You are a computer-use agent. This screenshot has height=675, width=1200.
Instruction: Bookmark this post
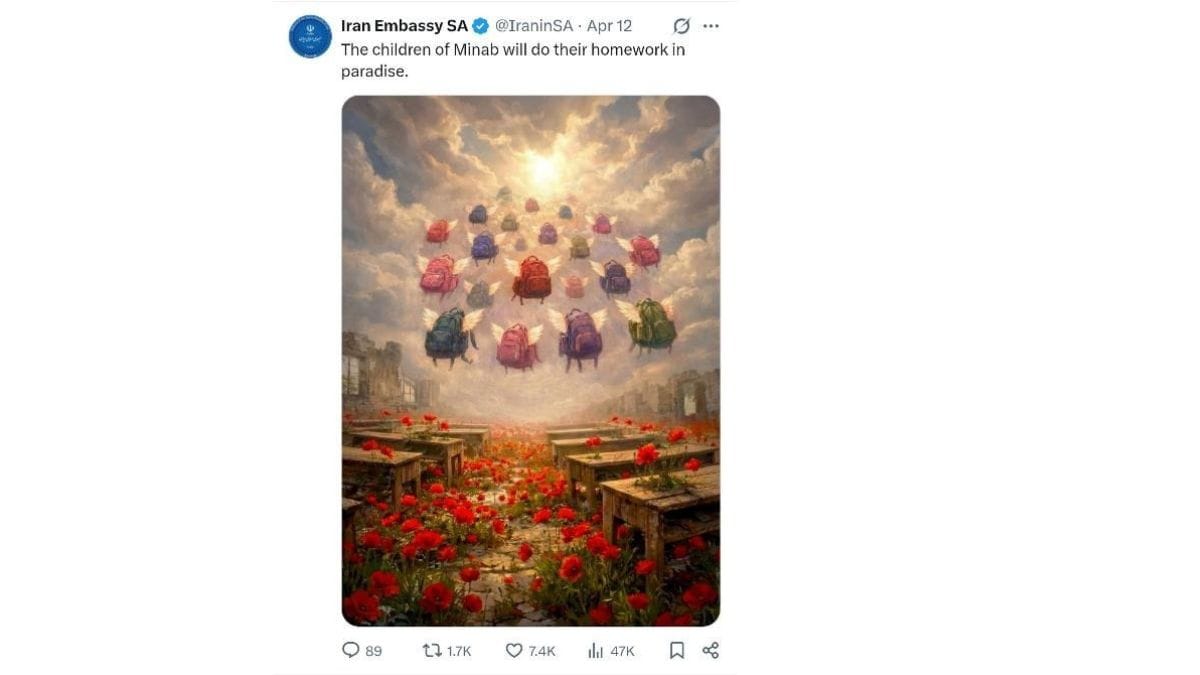[677, 650]
